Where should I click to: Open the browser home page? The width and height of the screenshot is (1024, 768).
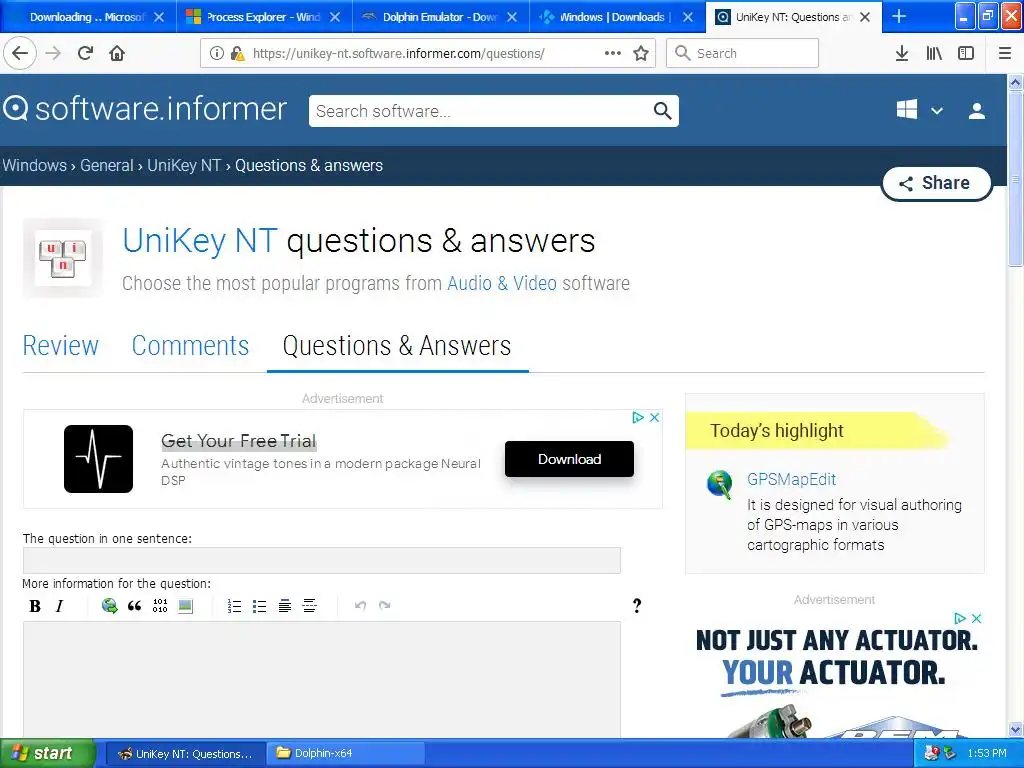(117, 54)
